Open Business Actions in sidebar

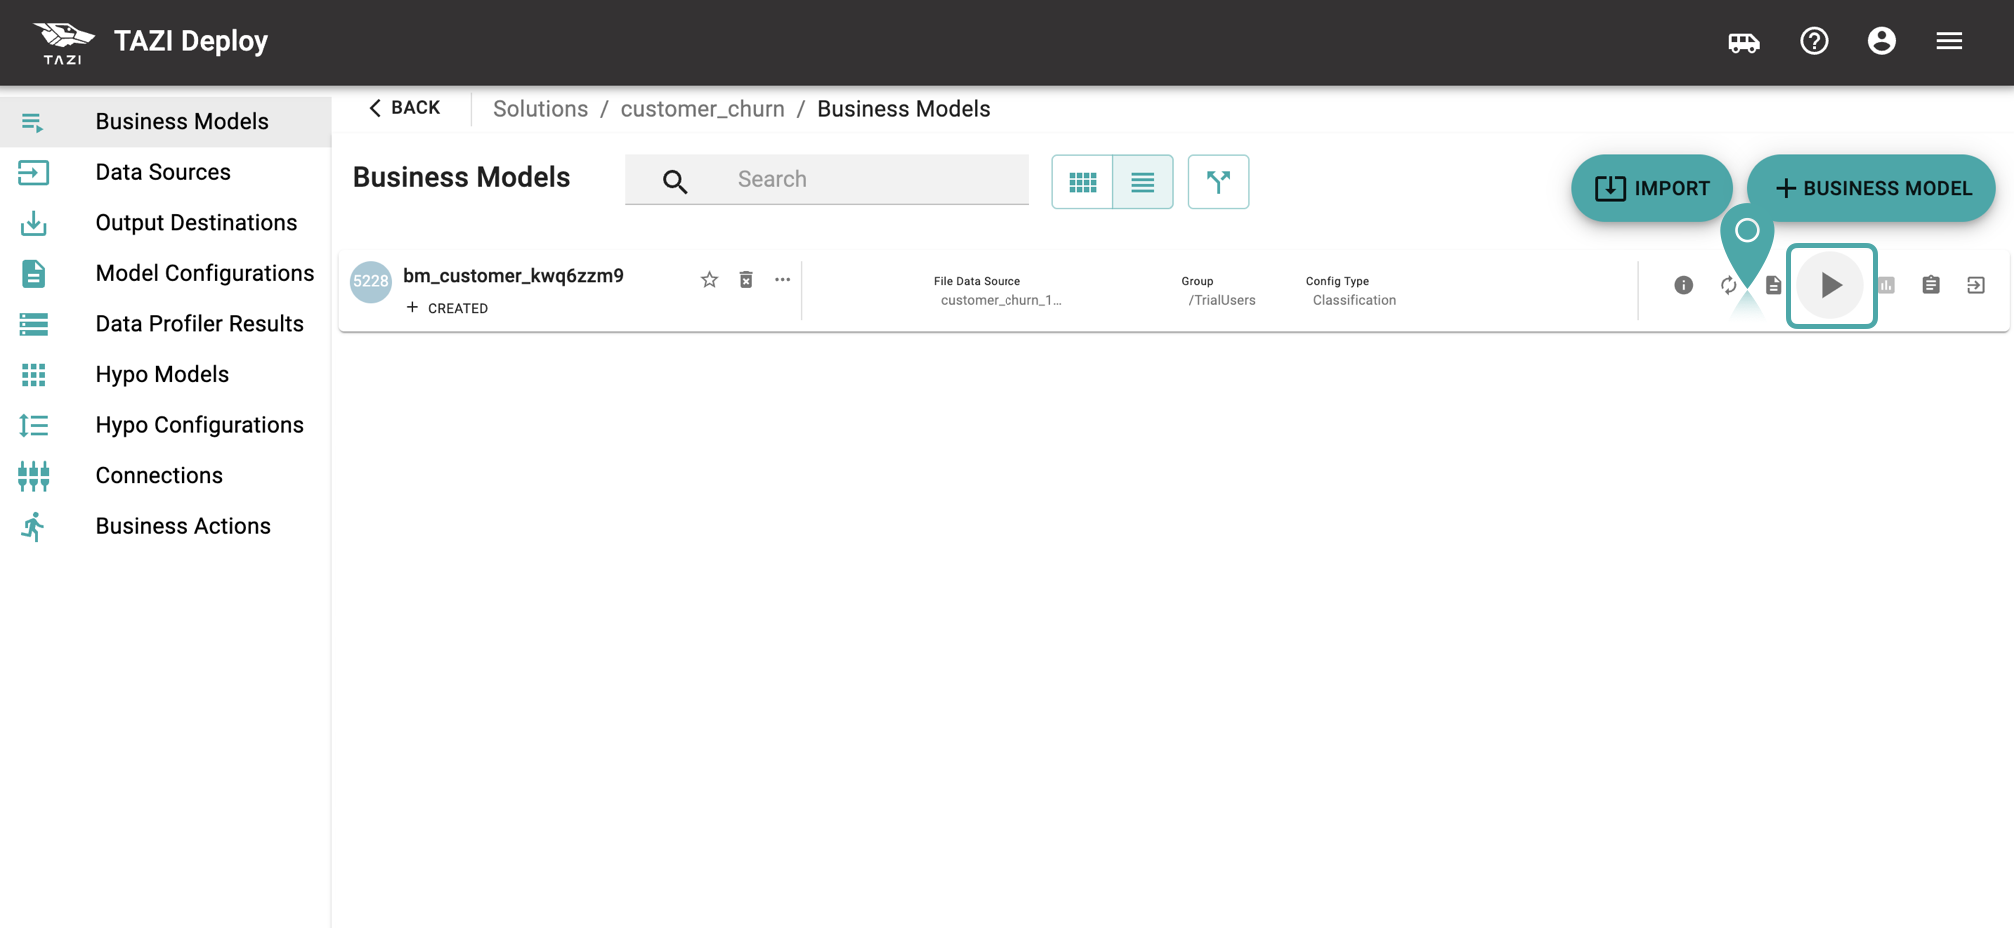tap(165, 526)
